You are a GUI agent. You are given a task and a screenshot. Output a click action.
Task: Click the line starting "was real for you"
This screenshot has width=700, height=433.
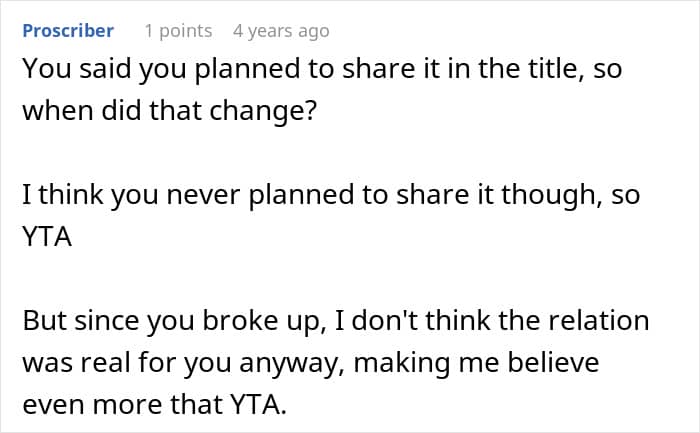pos(311,363)
